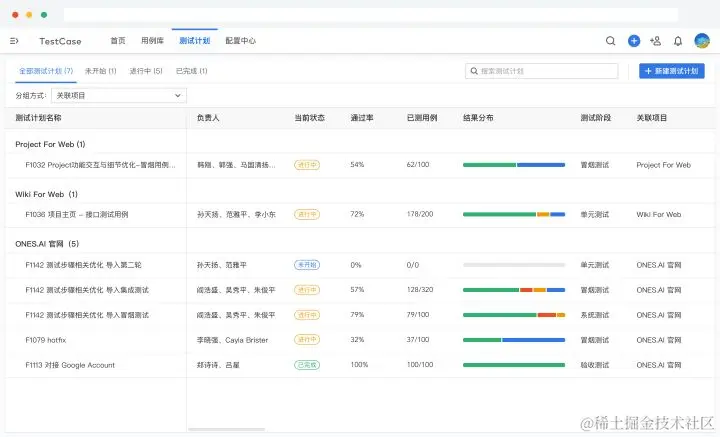Image resolution: width=720 pixels, height=437 pixels.
Task: Click the 关联项目 column header
Action: (x=652, y=118)
